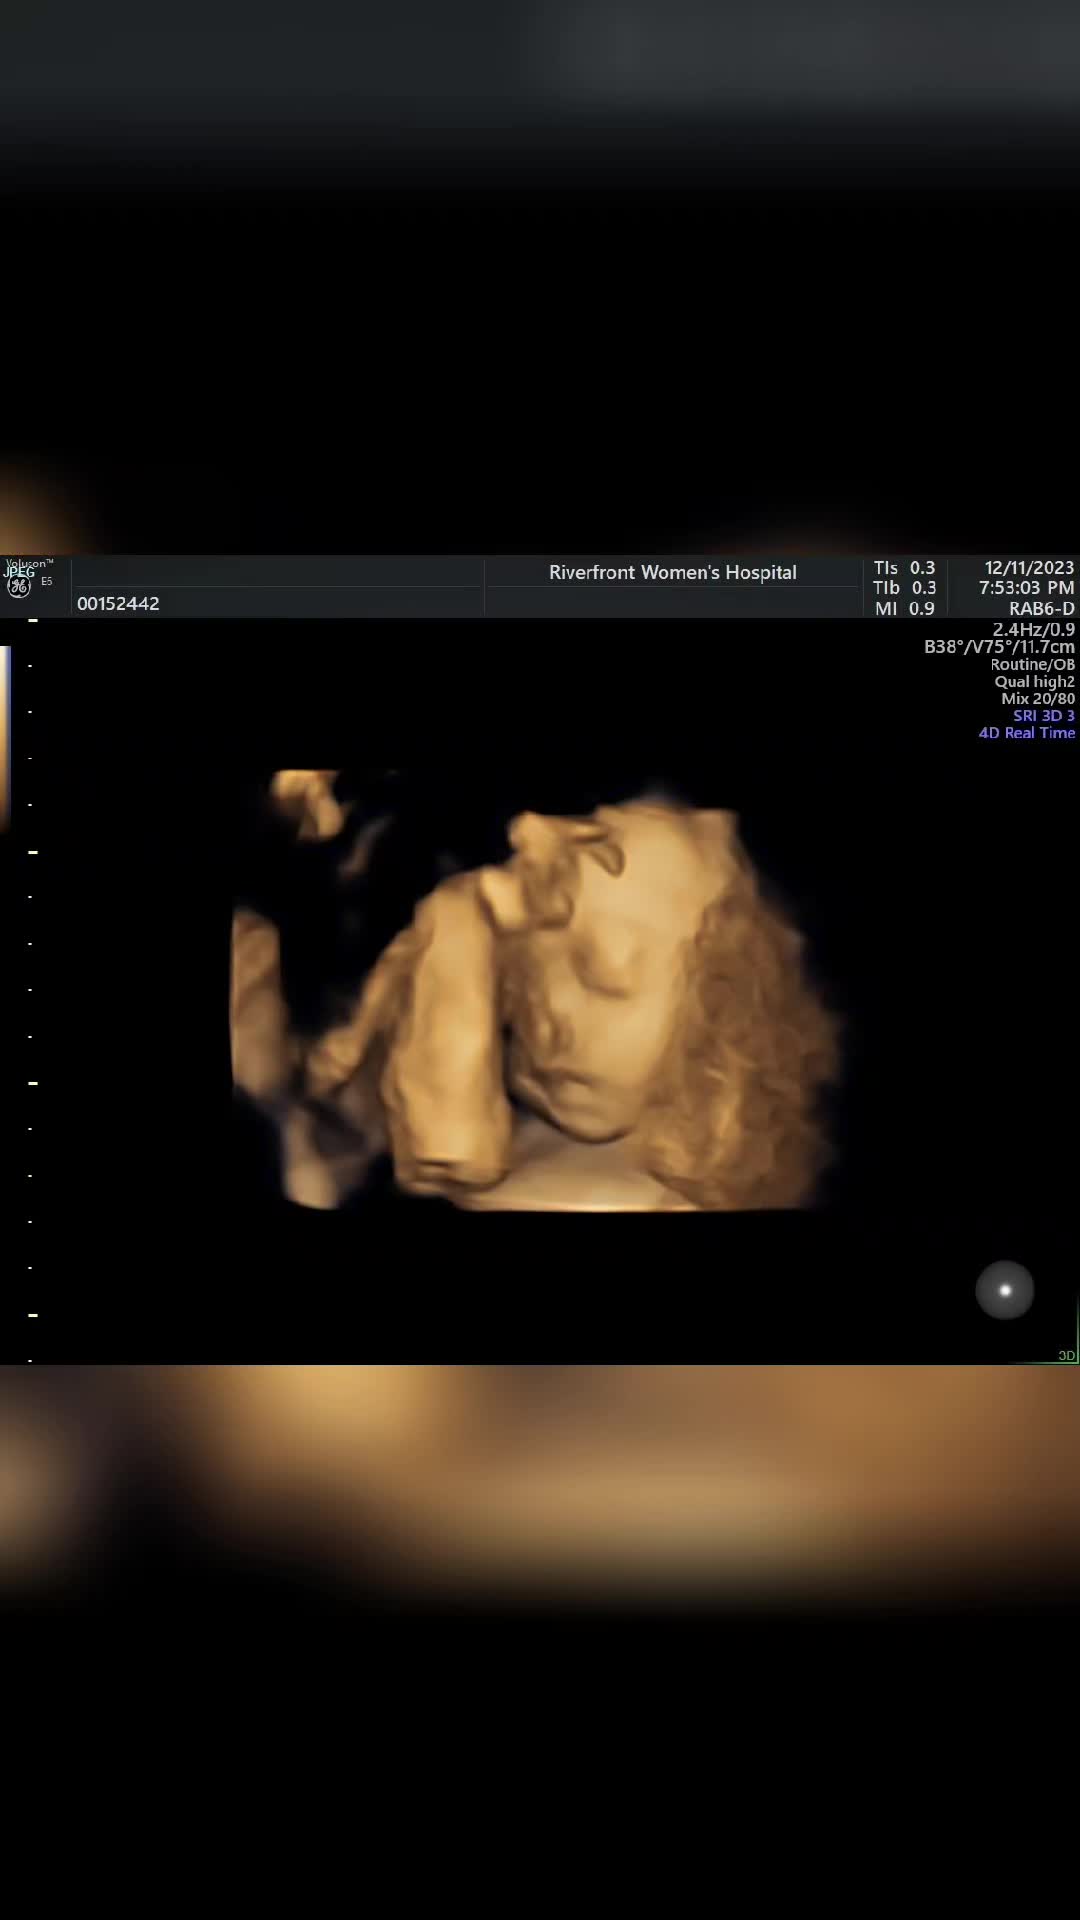1080x1920 pixels.
Task: Click the Mix 20/80 setting
Action: point(1038,698)
